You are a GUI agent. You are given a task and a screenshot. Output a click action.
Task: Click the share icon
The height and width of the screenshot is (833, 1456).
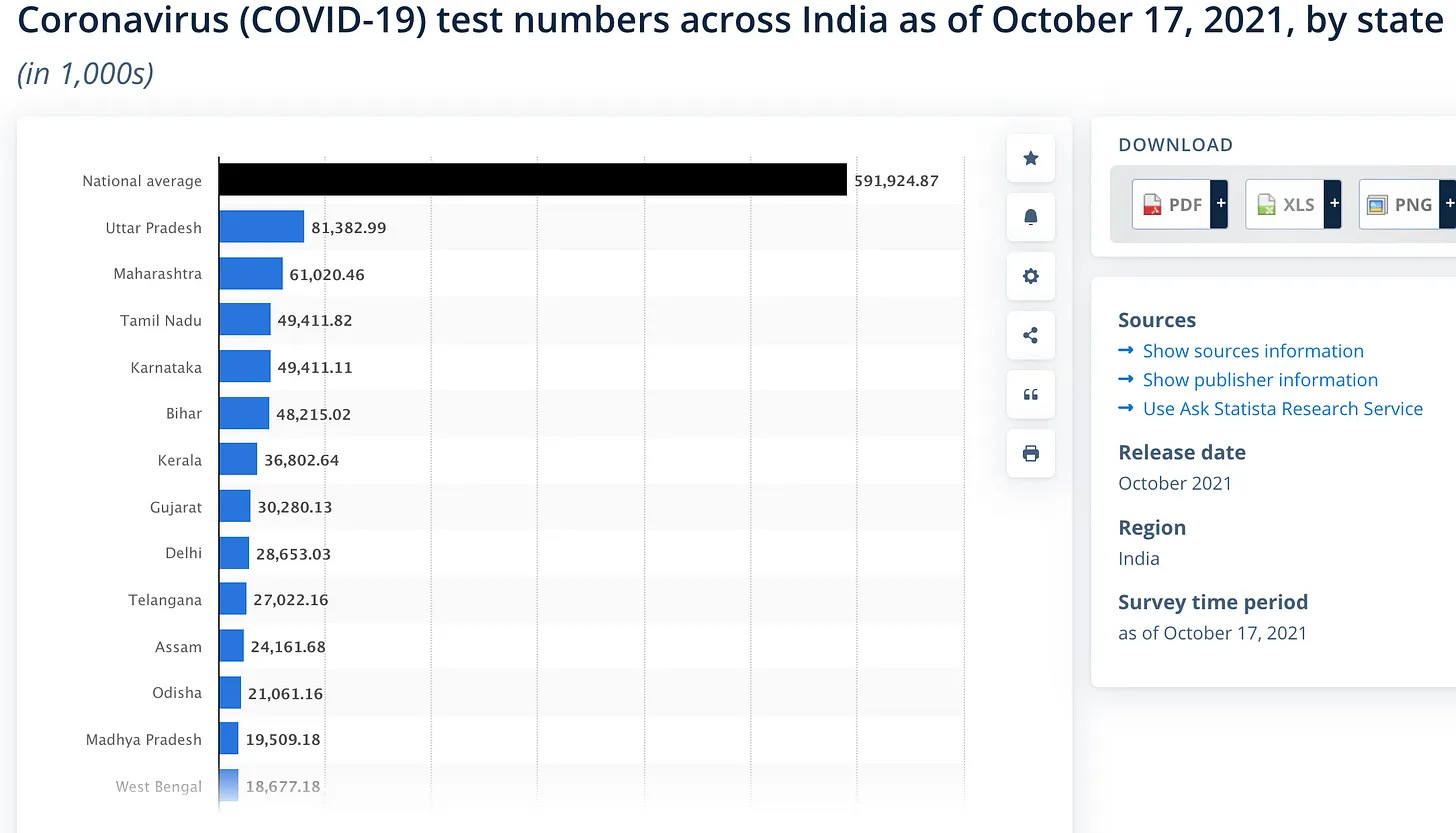1031,335
